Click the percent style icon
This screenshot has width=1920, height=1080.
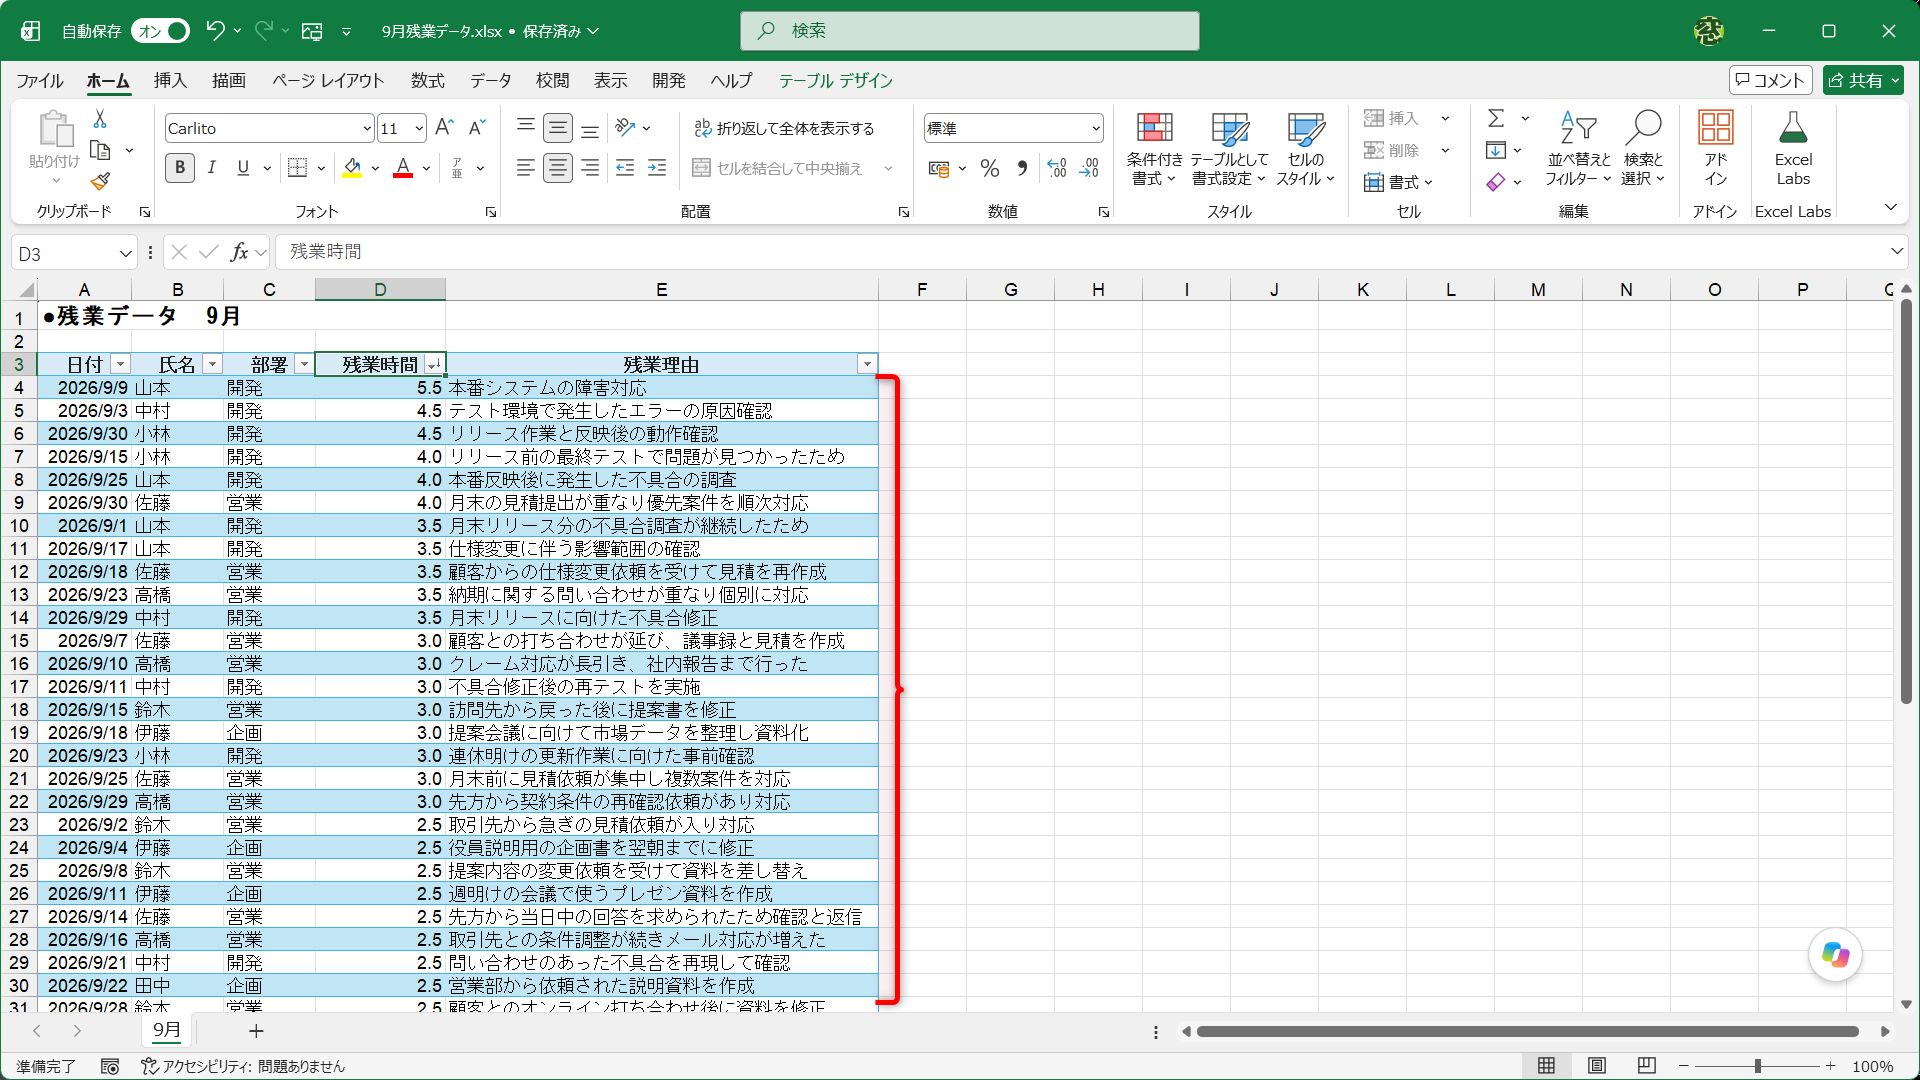click(x=990, y=168)
